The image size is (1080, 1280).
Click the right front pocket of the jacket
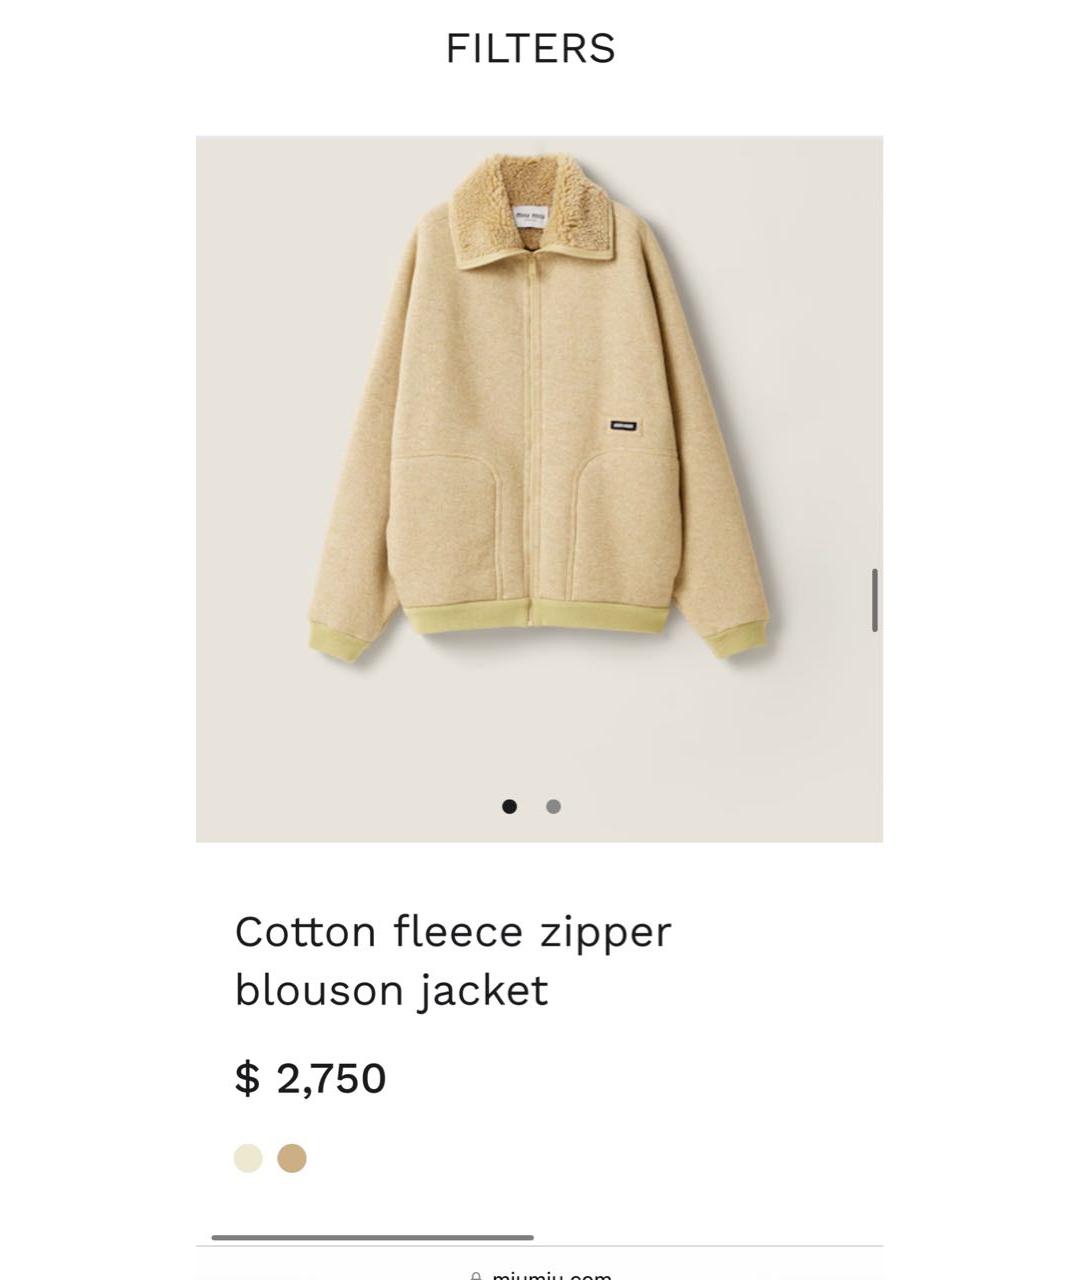[x=624, y=527]
